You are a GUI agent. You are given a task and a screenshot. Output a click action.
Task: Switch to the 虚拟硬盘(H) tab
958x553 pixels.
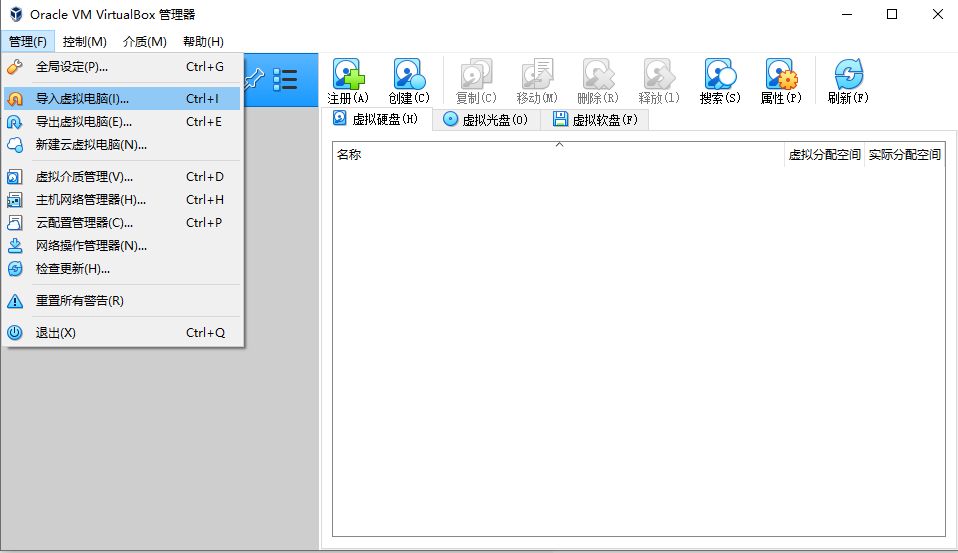tap(376, 119)
